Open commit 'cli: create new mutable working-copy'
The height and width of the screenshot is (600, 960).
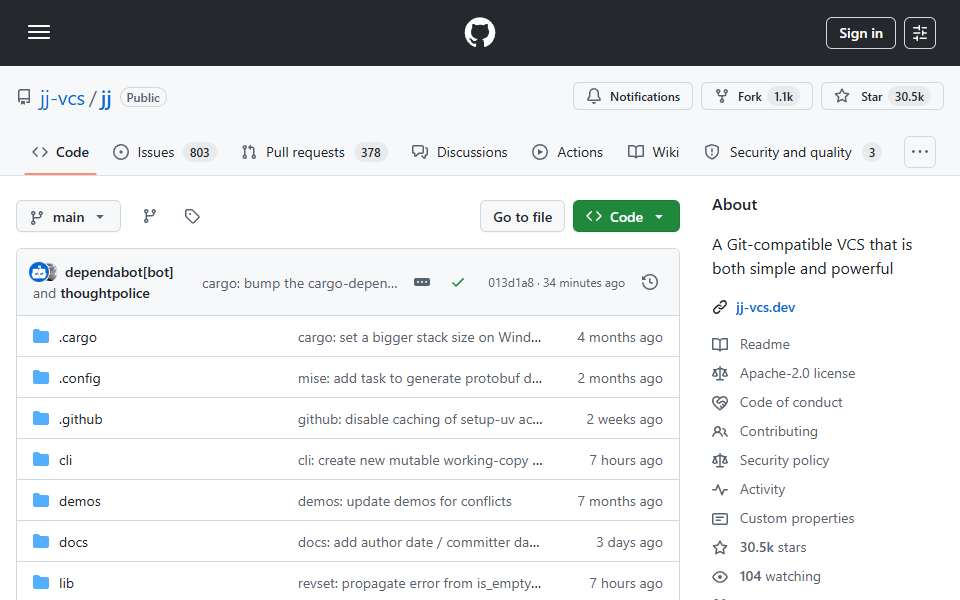[419, 460]
